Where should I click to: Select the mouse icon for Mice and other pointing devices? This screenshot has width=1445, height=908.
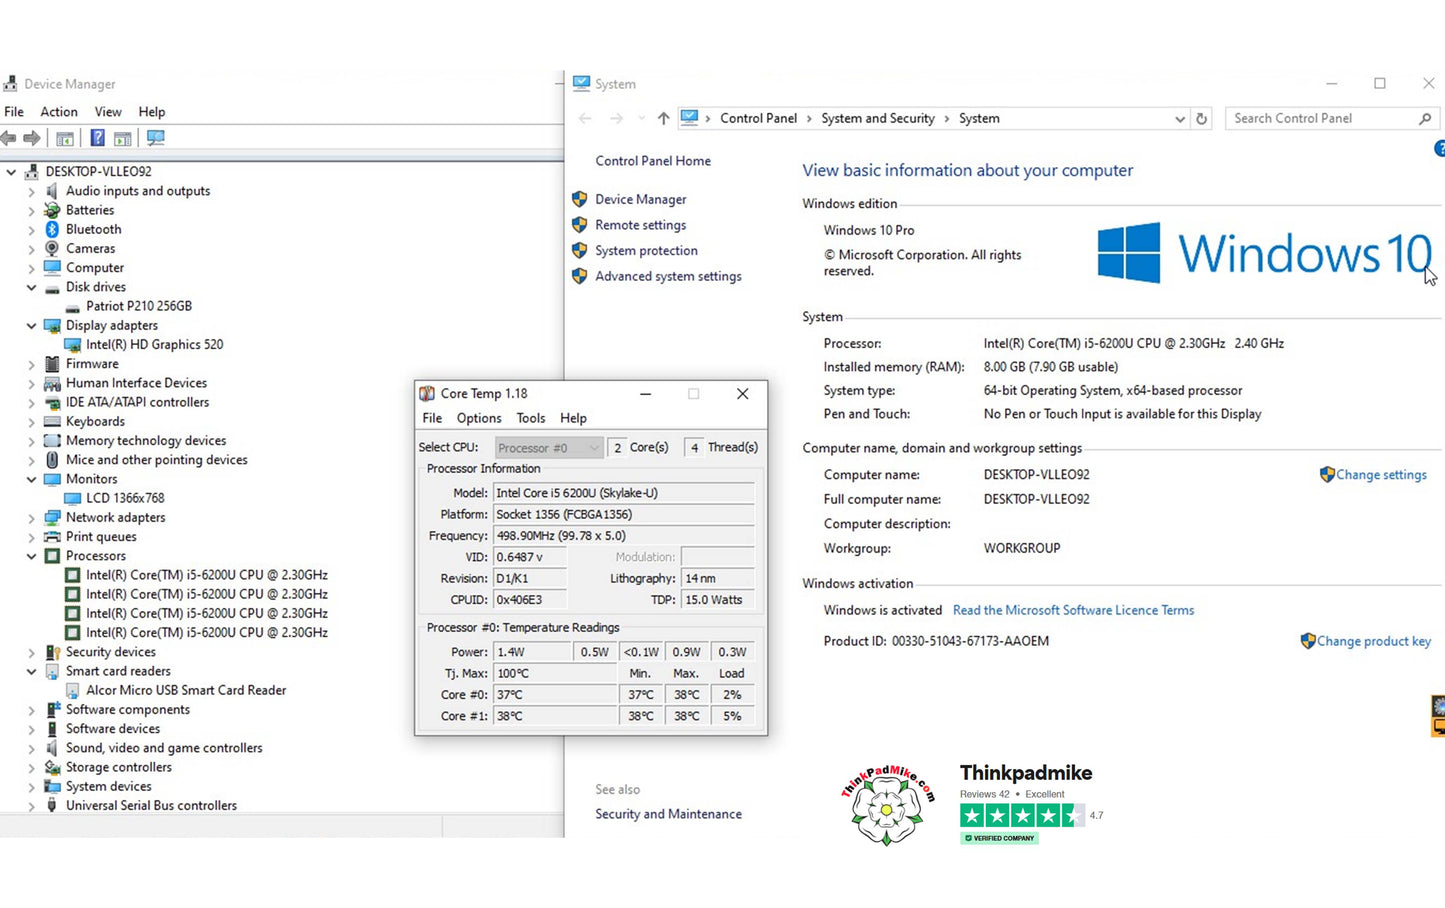(x=52, y=460)
